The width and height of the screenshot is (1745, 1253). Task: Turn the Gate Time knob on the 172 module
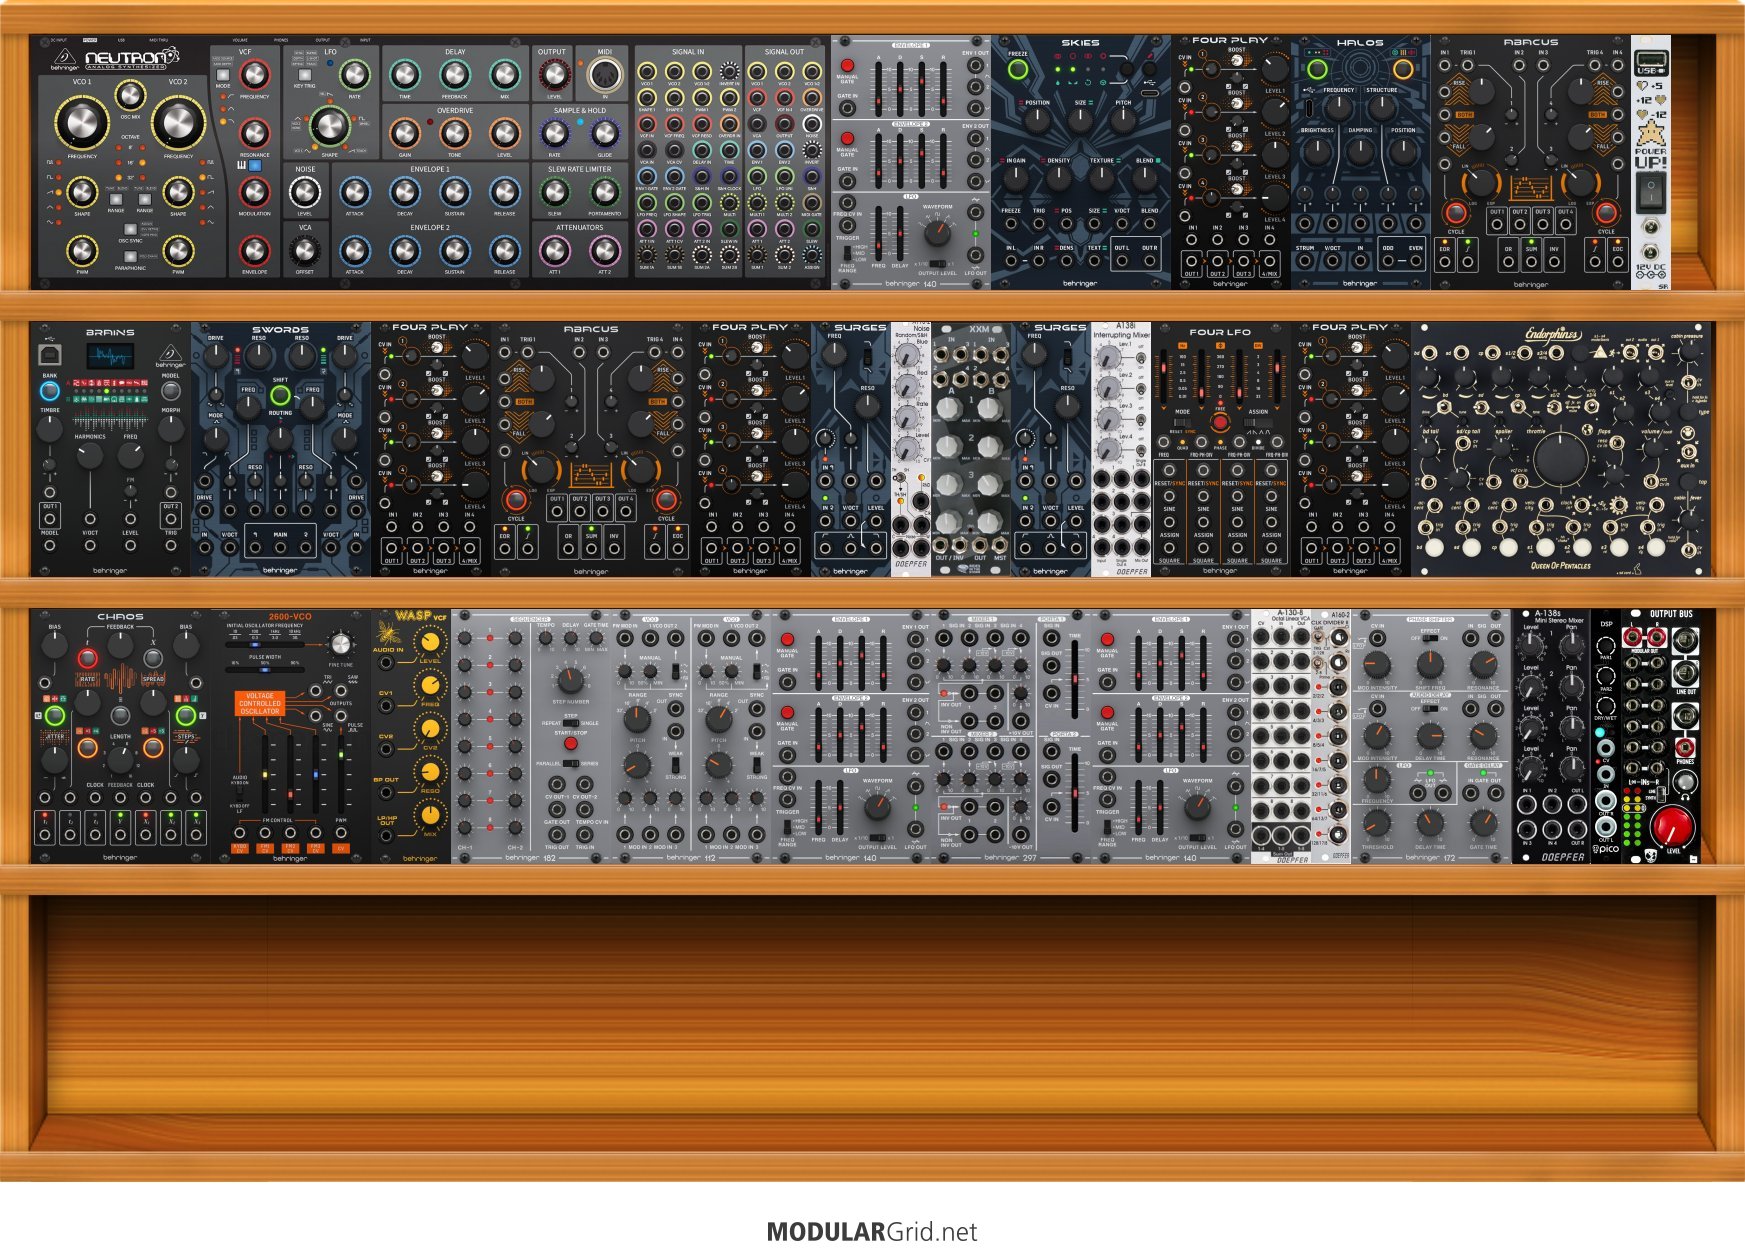(x=1483, y=822)
